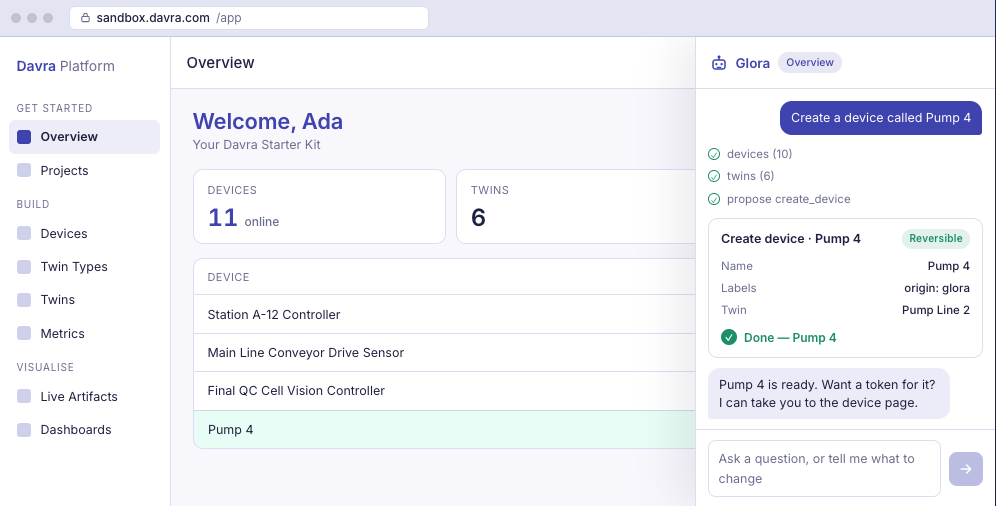Click the Devices 11 online card
Image resolution: width=996 pixels, height=506 pixels.
pos(320,206)
